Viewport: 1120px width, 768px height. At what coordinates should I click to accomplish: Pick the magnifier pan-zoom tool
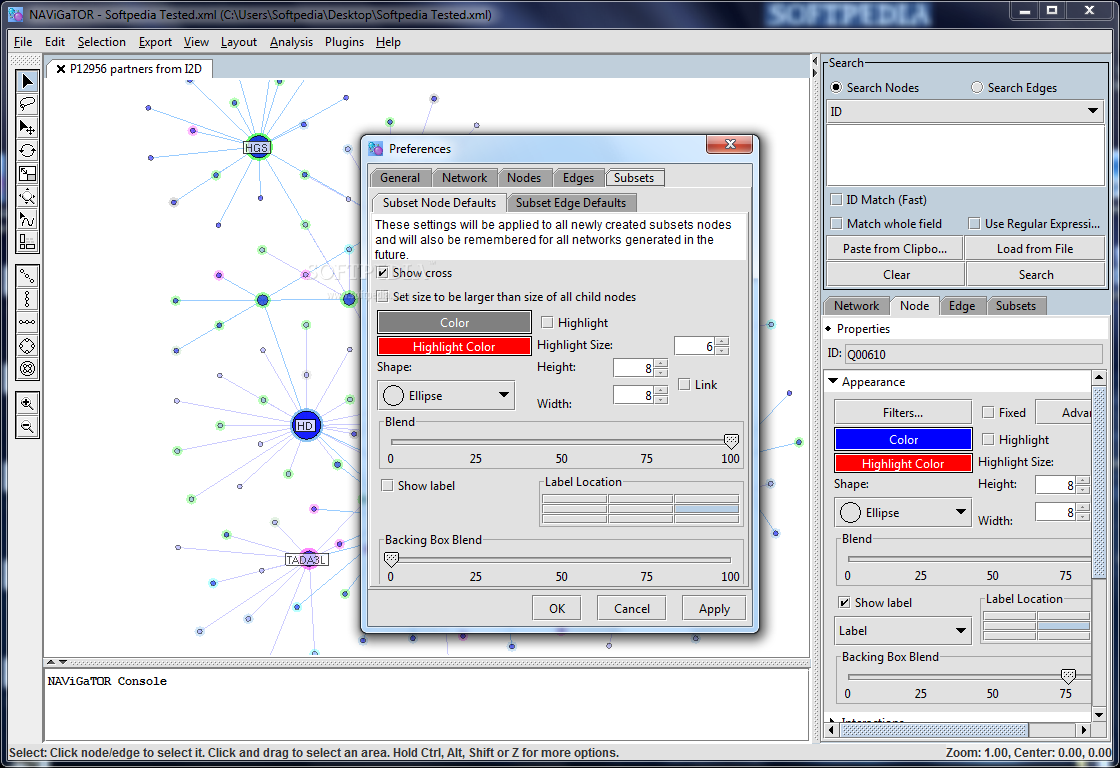click(x=27, y=196)
